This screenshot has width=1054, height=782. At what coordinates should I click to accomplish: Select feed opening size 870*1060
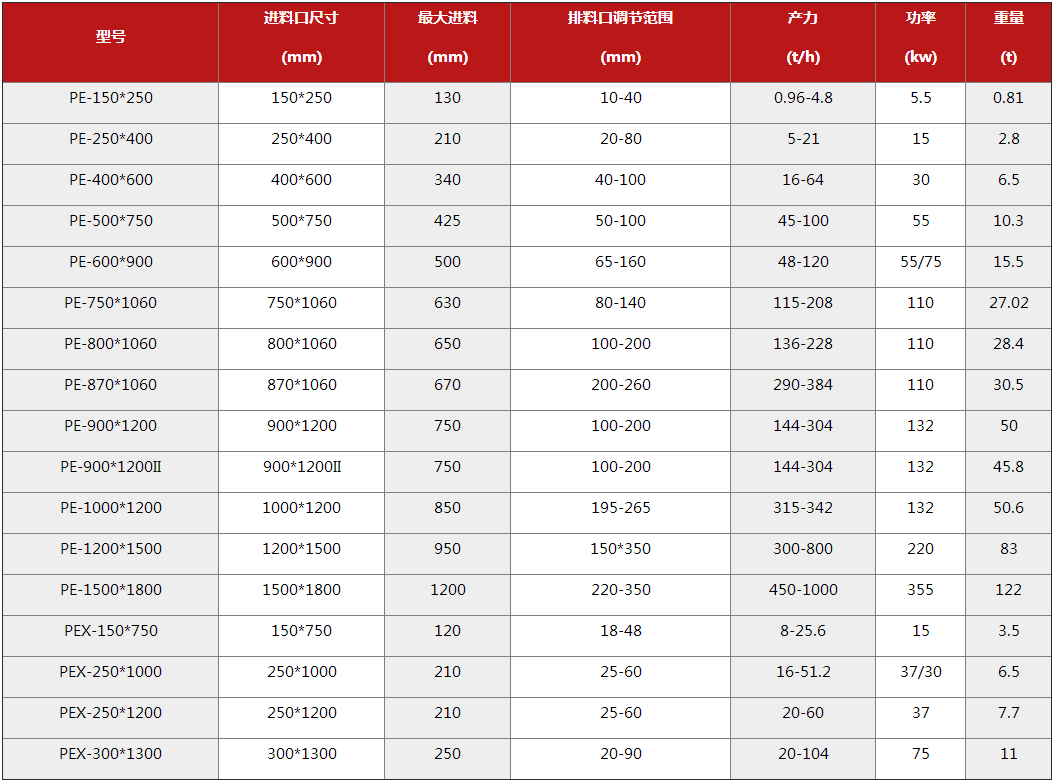click(x=301, y=385)
